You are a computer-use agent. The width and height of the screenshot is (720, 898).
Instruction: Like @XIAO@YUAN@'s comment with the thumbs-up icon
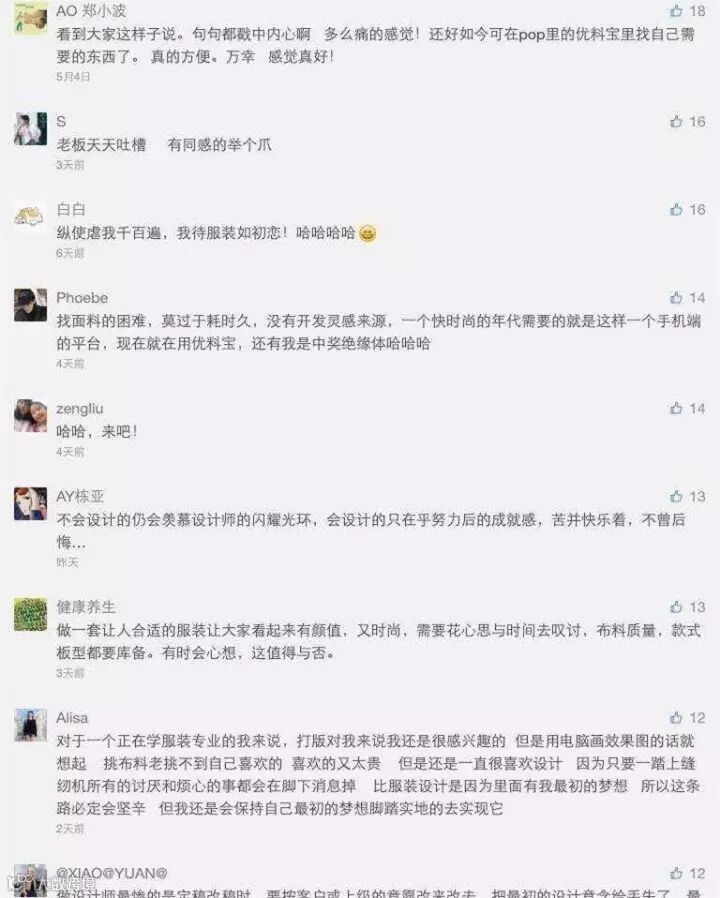pos(676,873)
